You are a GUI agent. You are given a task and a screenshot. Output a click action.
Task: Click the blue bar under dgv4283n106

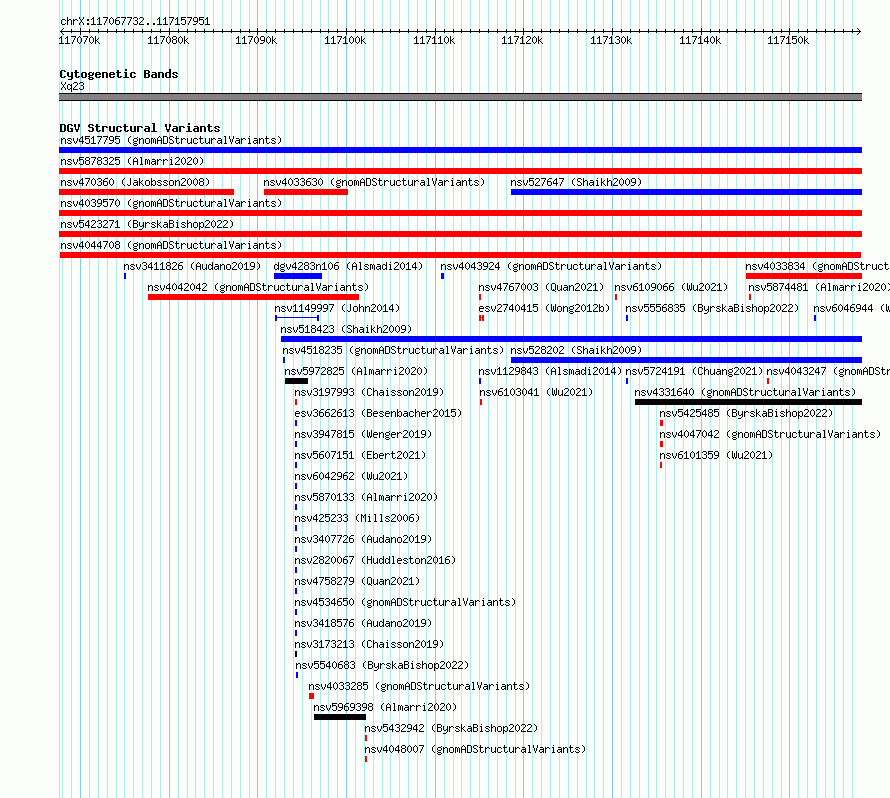pyautogui.click(x=298, y=276)
